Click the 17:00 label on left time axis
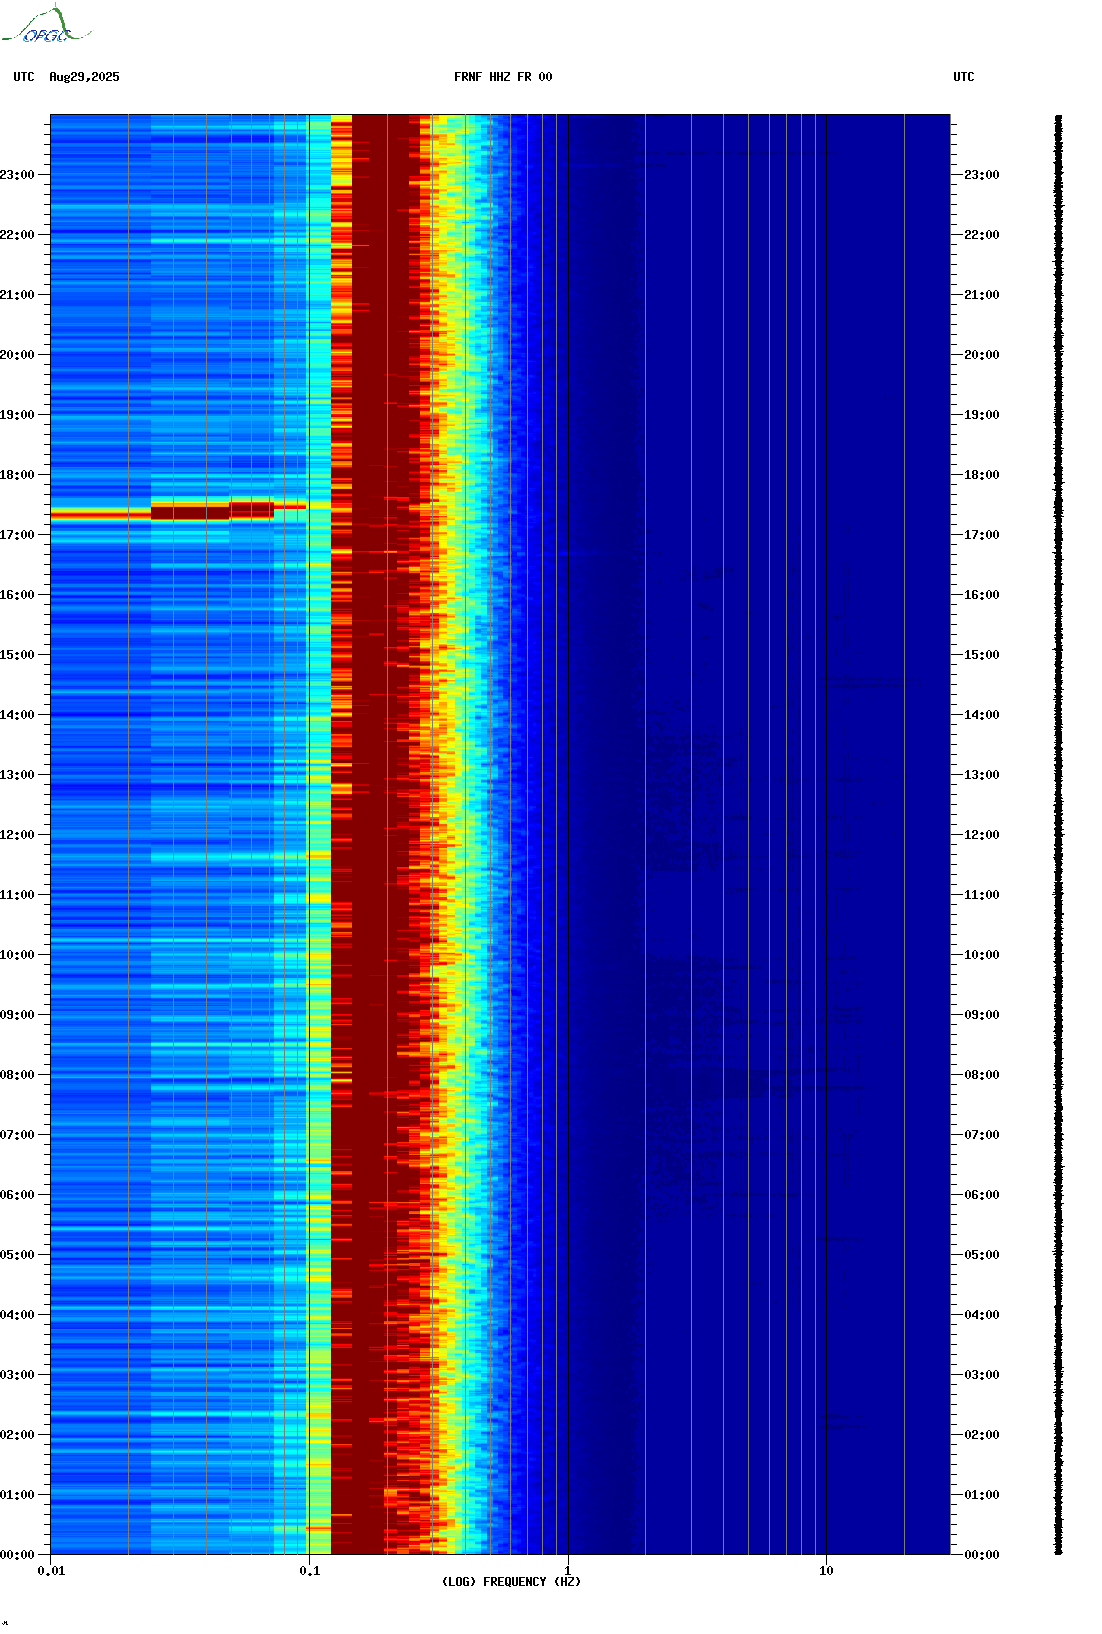1102x1634 pixels. (x=17, y=535)
